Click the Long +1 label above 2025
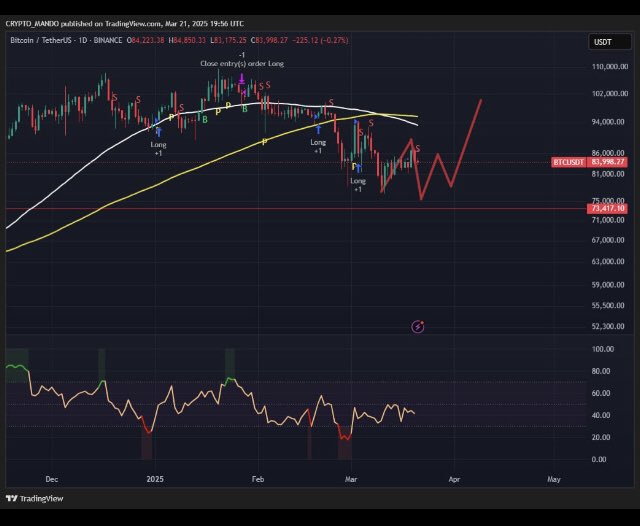 [x=158, y=149]
